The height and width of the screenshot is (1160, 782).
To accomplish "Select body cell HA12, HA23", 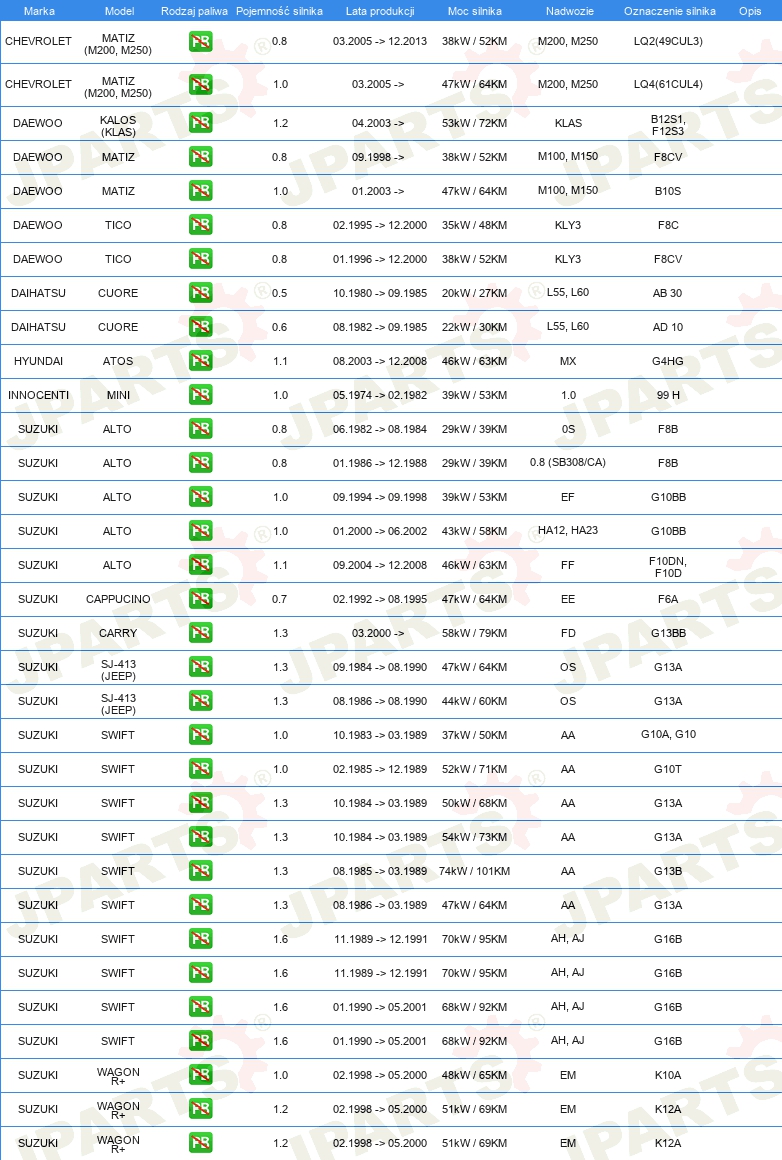I will 567,530.
